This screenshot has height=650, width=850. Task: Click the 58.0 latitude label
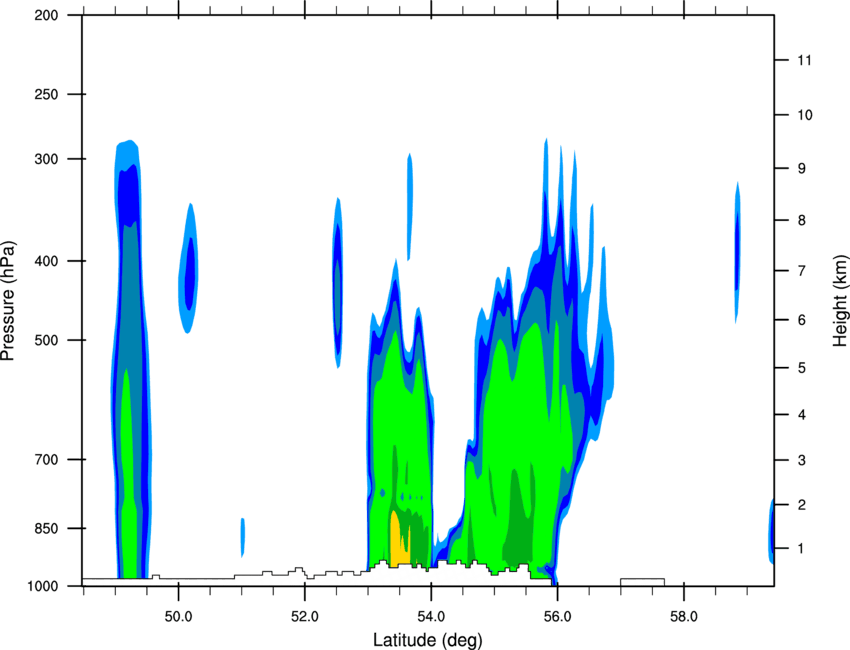tap(684, 616)
